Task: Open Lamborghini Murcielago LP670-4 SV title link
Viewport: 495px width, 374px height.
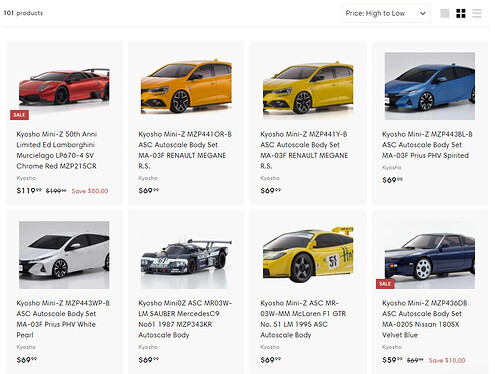Action: (x=57, y=150)
